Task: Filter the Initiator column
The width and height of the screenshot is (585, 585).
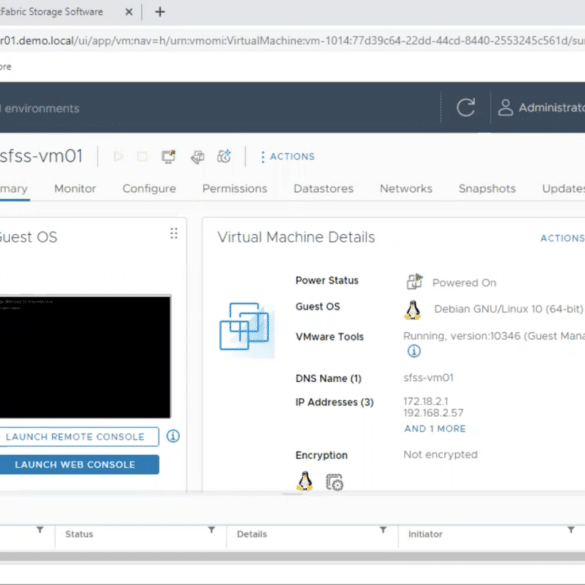Action: (571, 530)
